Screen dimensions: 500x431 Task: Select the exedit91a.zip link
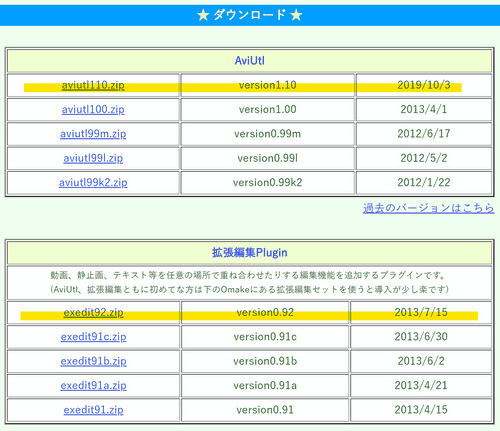pyautogui.click(x=93, y=386)
